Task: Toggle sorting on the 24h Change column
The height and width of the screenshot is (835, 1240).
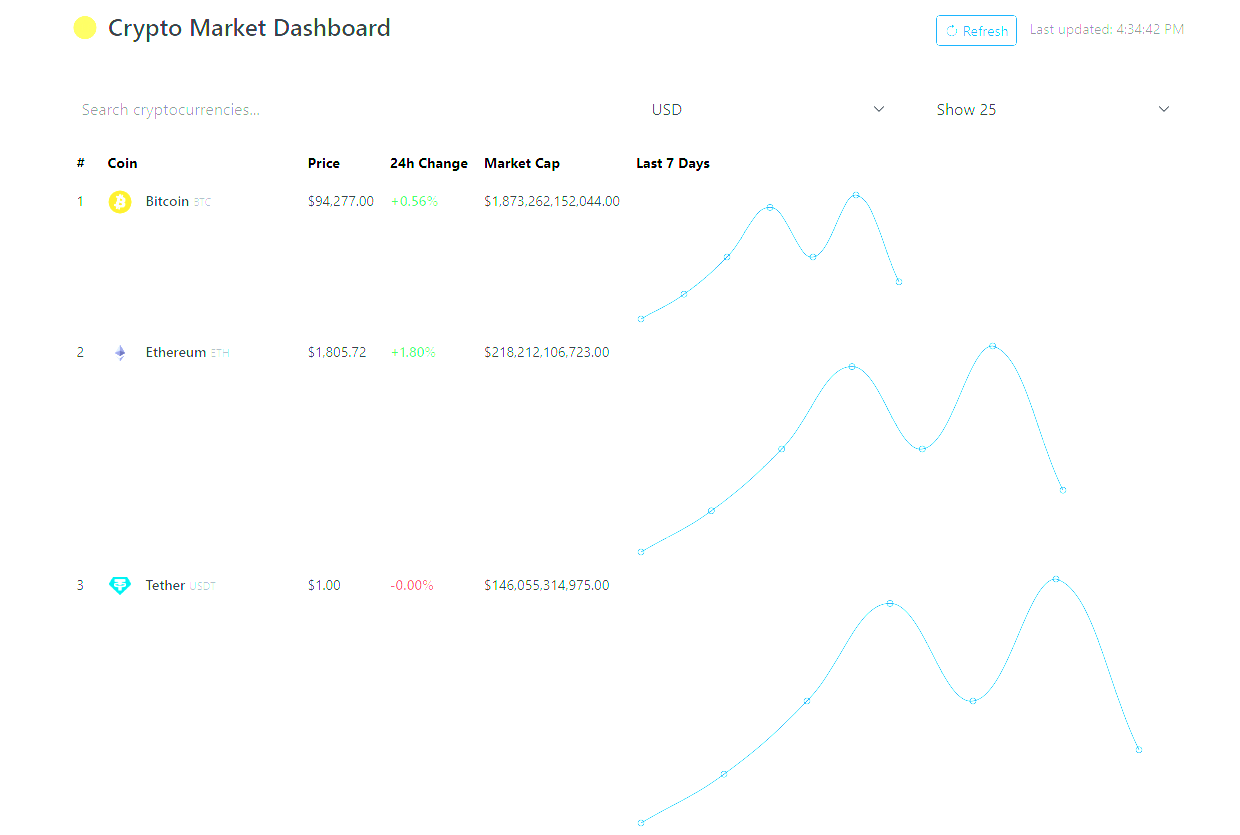Action: point(429,163)
